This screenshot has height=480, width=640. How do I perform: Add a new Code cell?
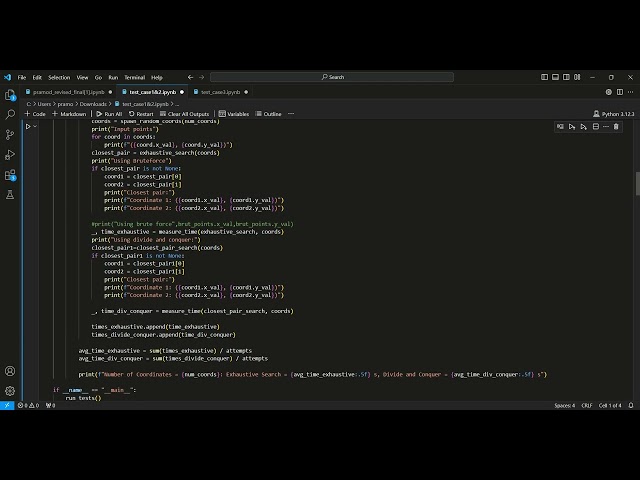35,114
